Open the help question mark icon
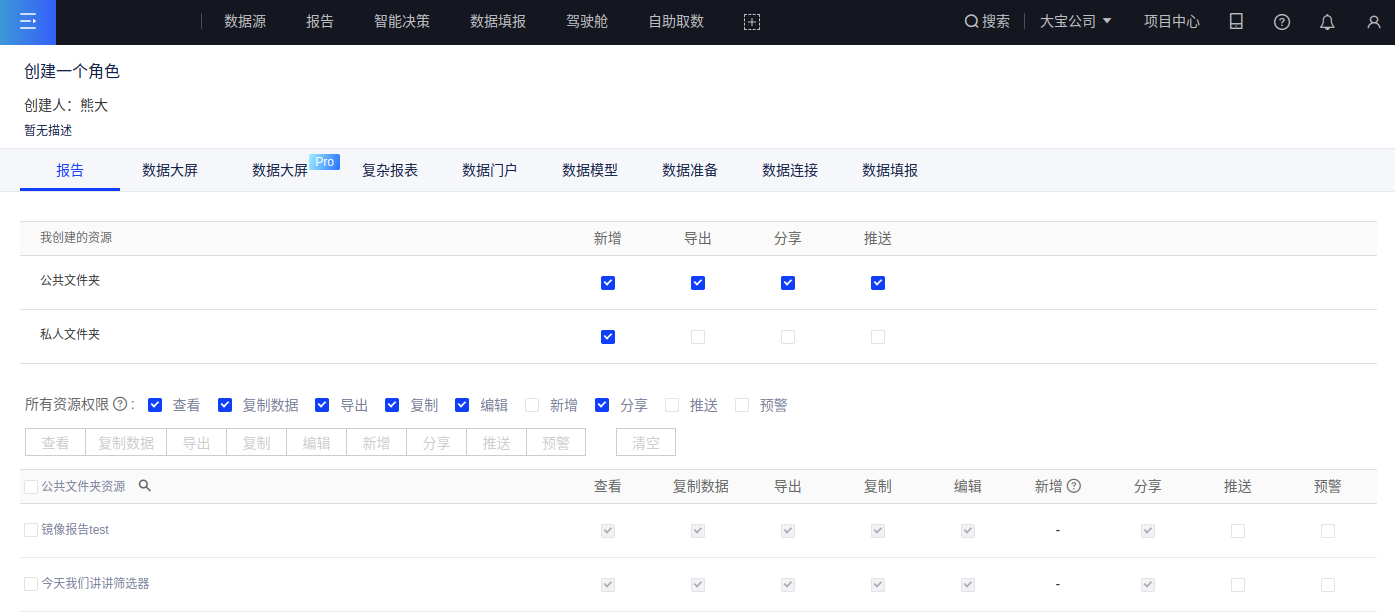The width and height of the screenshot is (1395, 612). tap(1282, 22)
